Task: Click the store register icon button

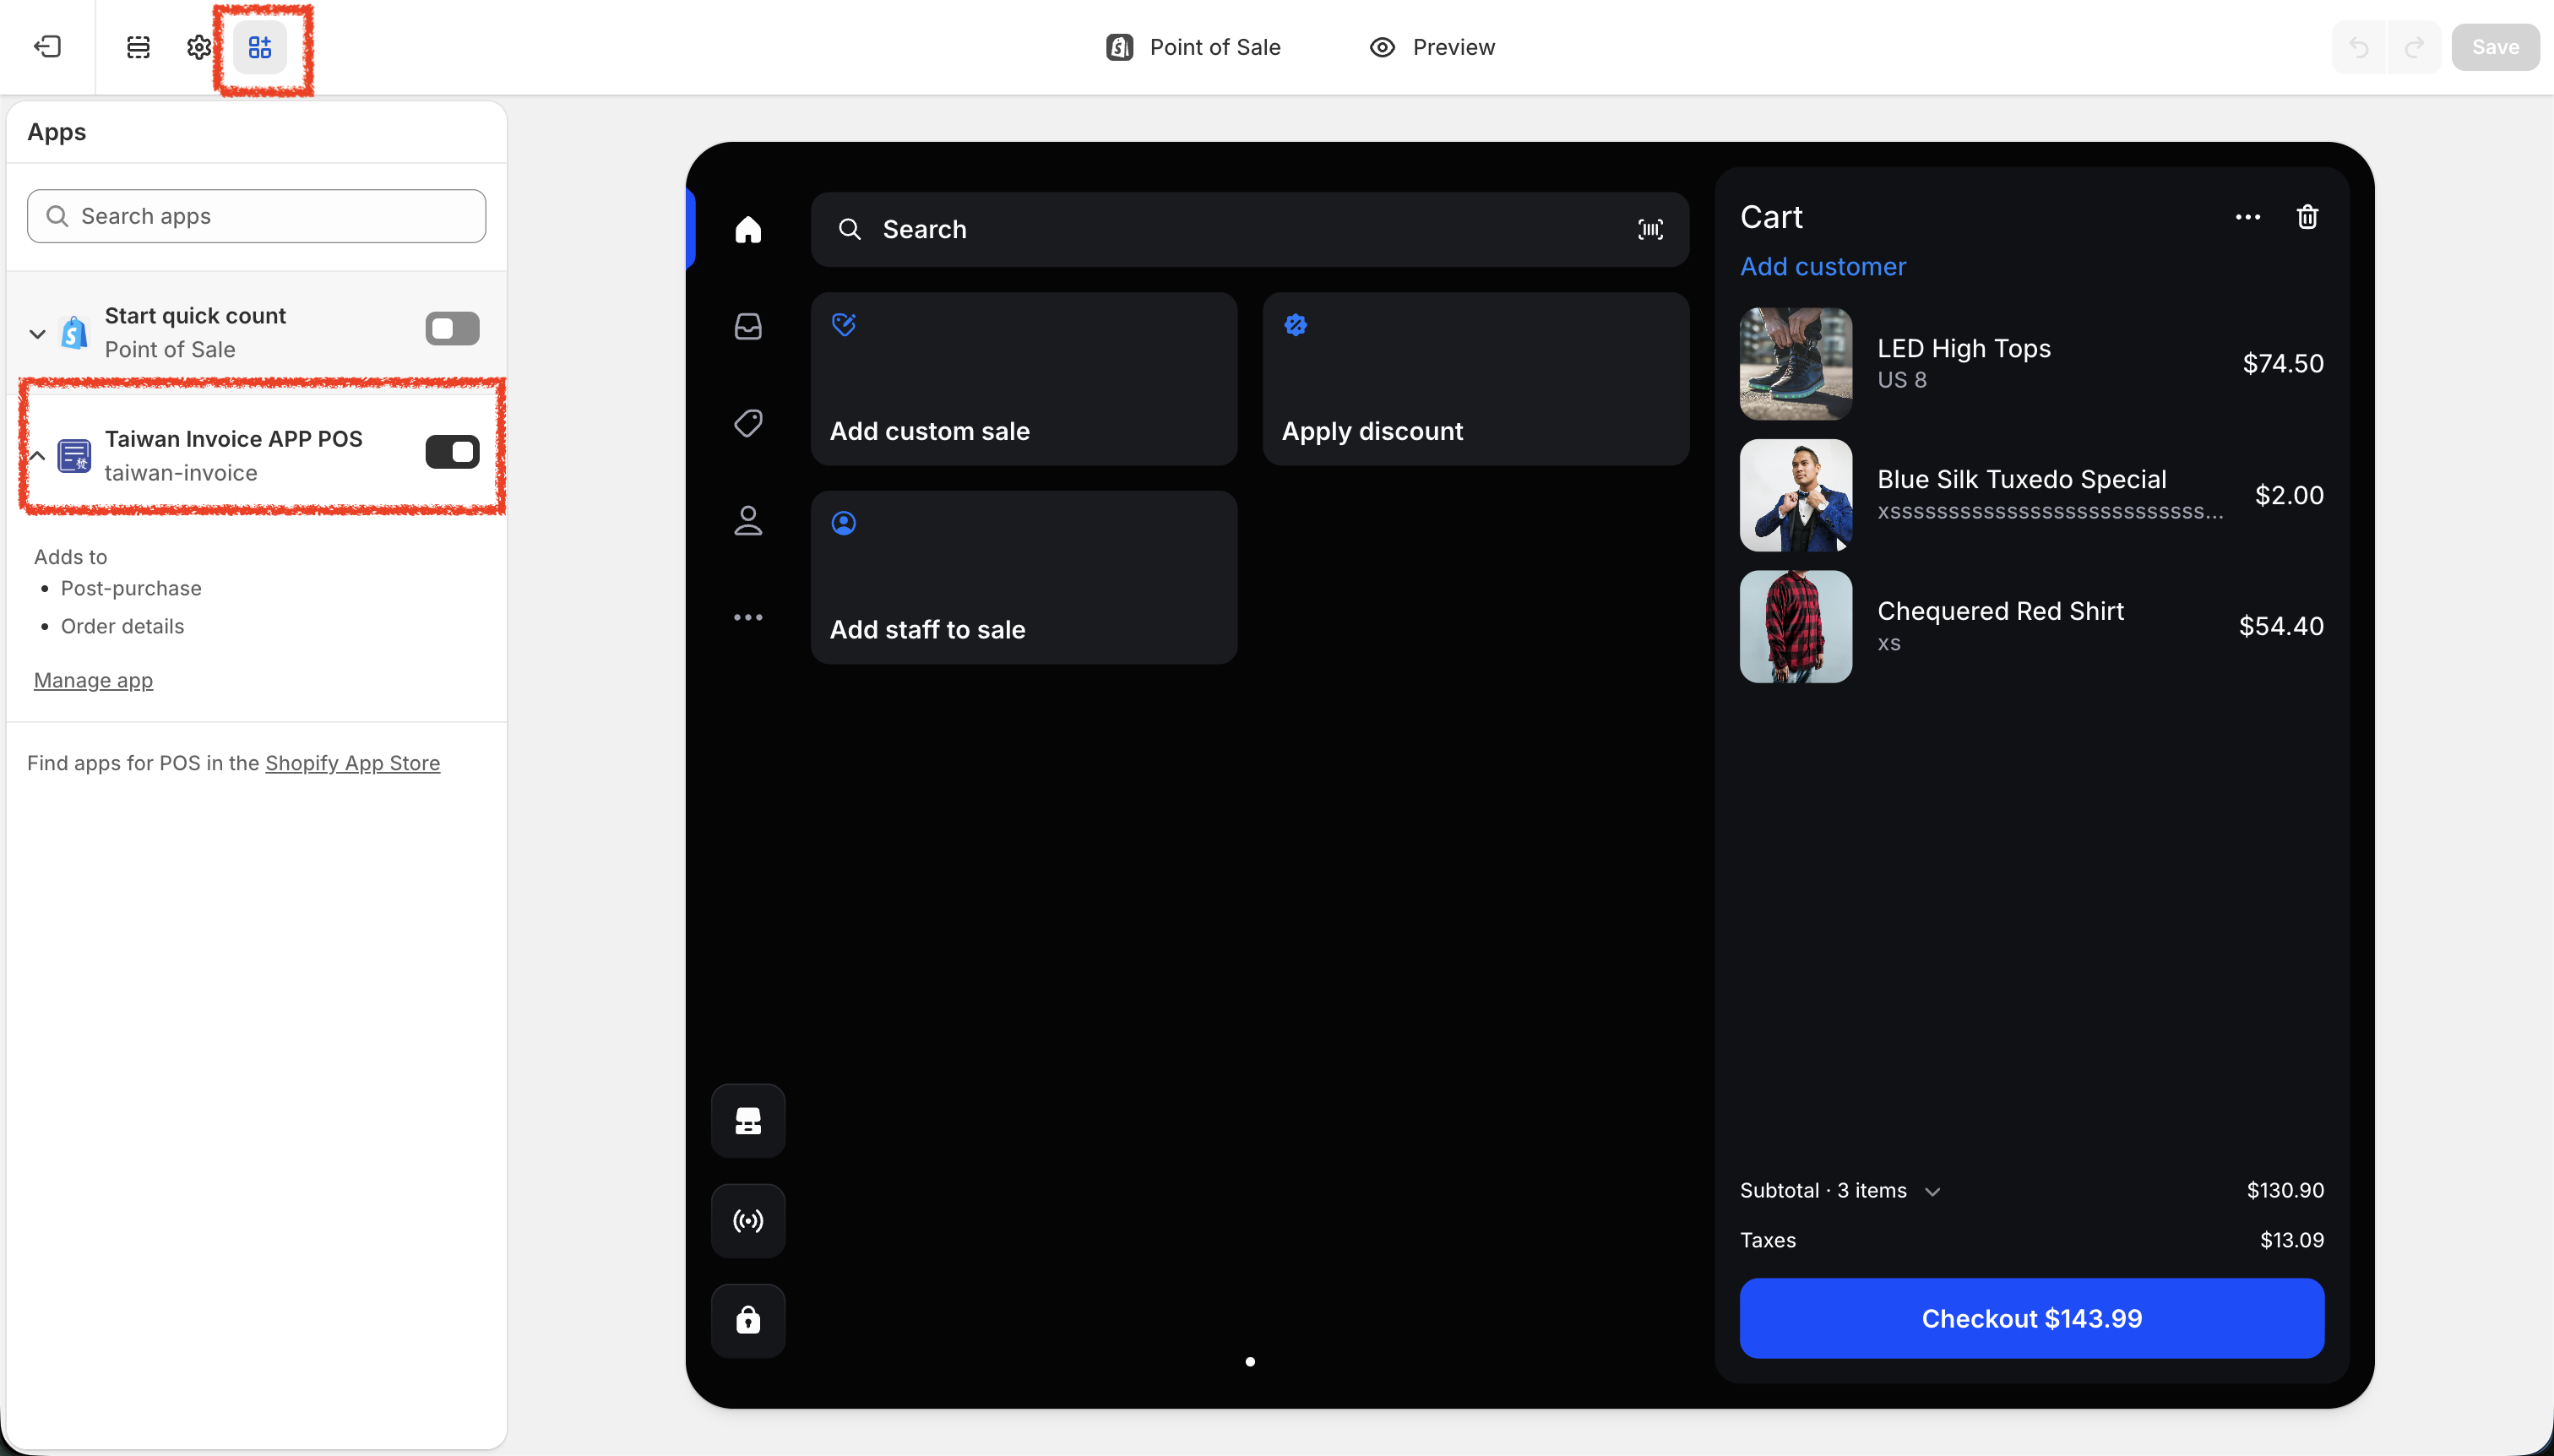Action: pyautogui.click(x=748, y=1120)
